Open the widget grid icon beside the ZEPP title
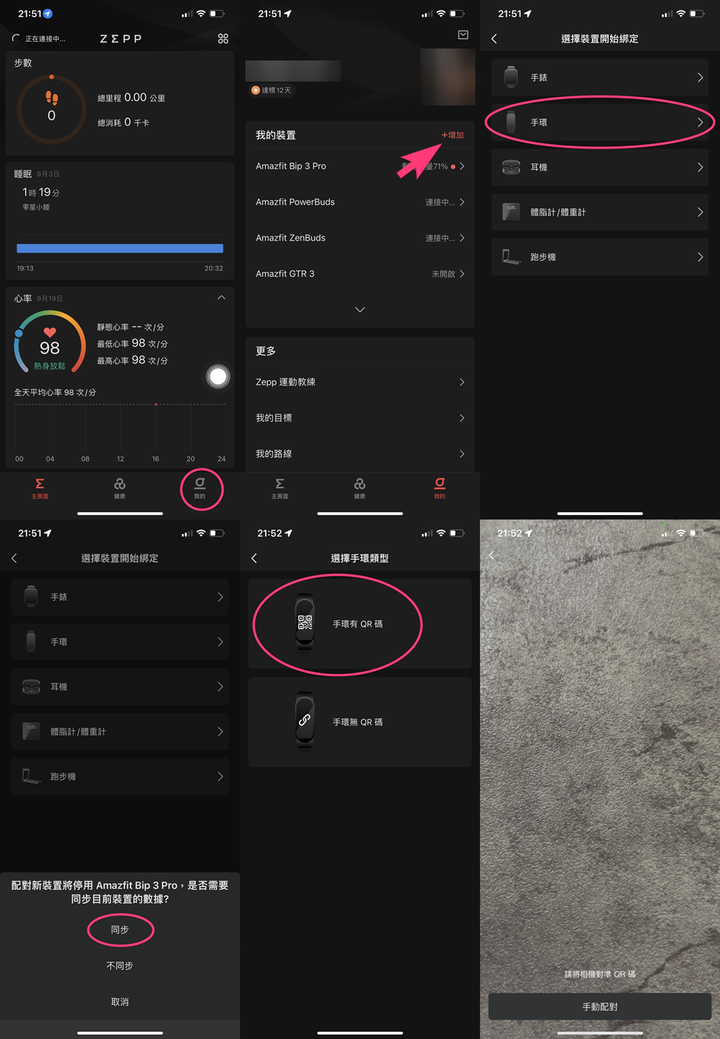The image size is (720, 1039). pos(223,38)
